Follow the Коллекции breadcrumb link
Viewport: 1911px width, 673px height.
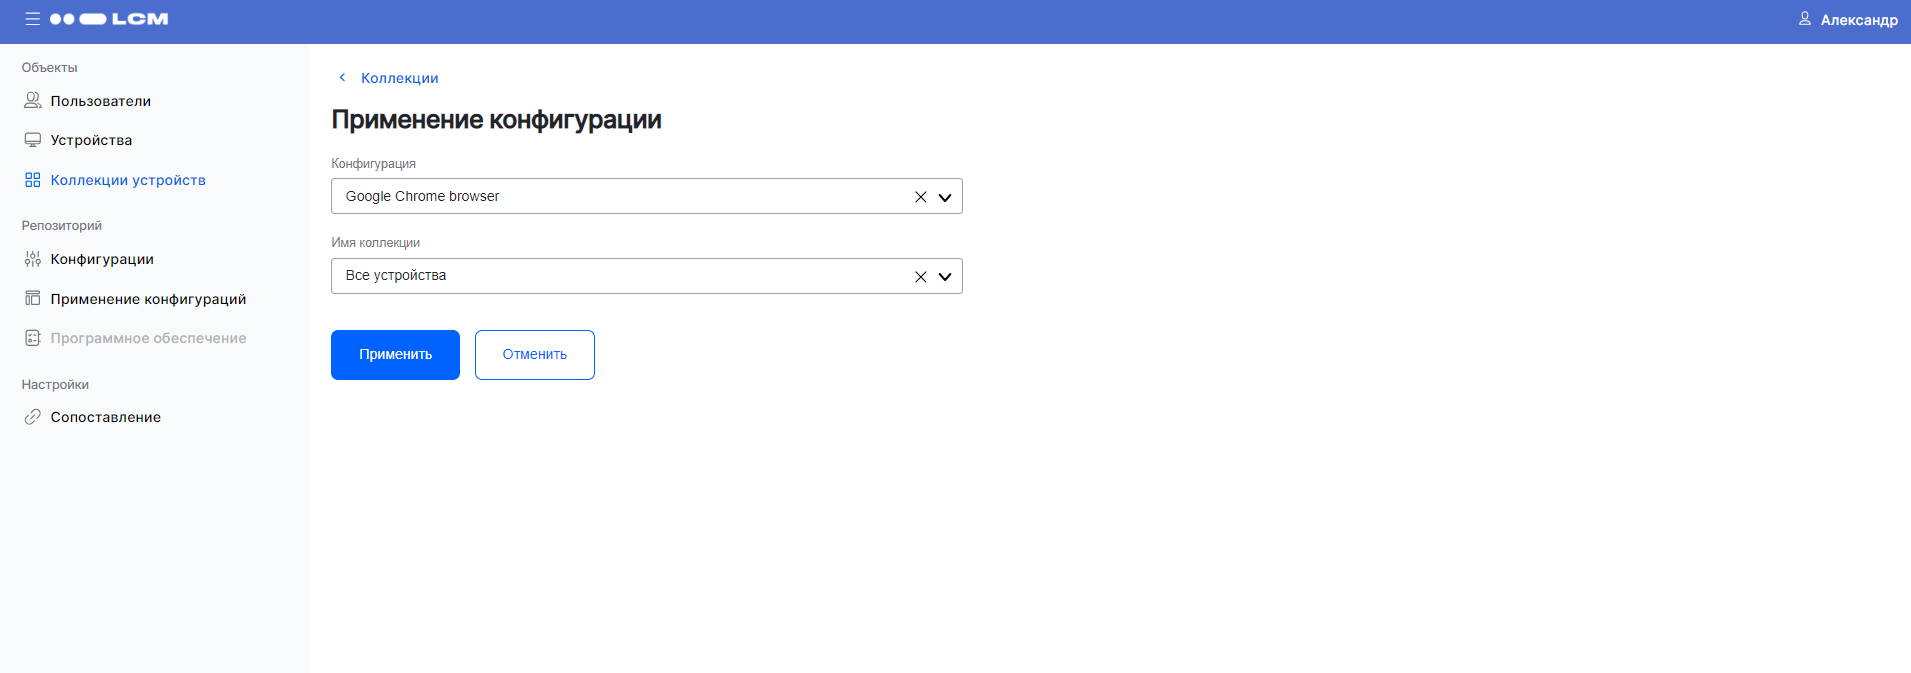400,77
